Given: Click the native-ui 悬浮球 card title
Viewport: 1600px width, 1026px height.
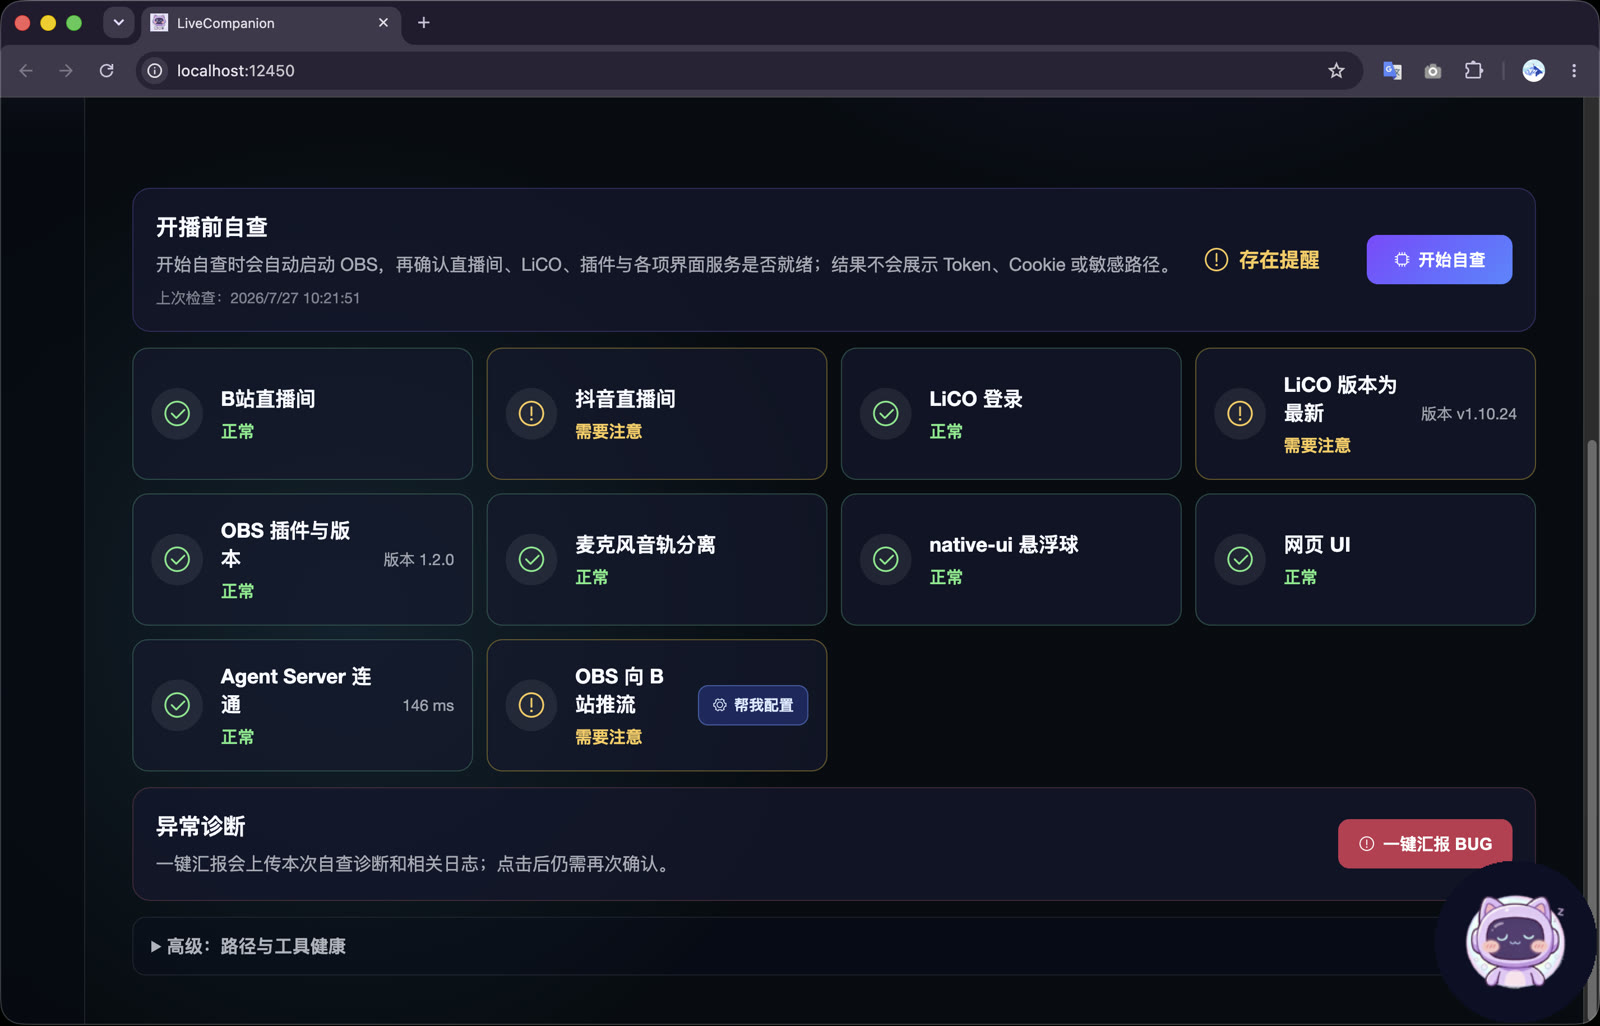Looking at the screenshot, I should 1003,545.
